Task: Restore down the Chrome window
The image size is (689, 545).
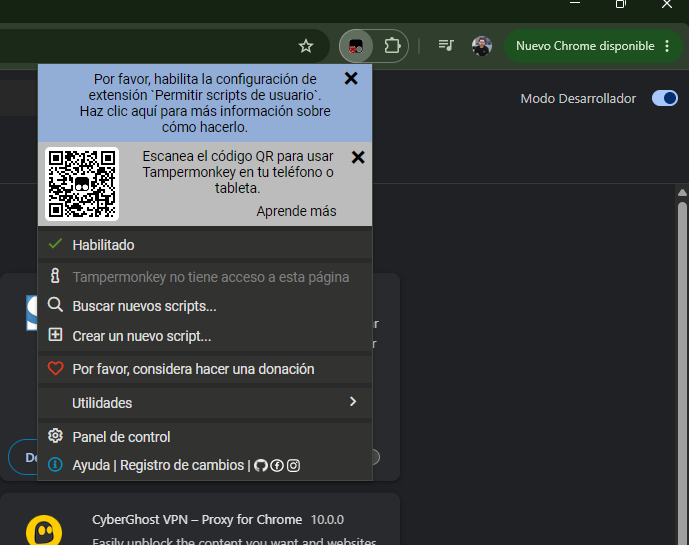Action: [620, 4]
